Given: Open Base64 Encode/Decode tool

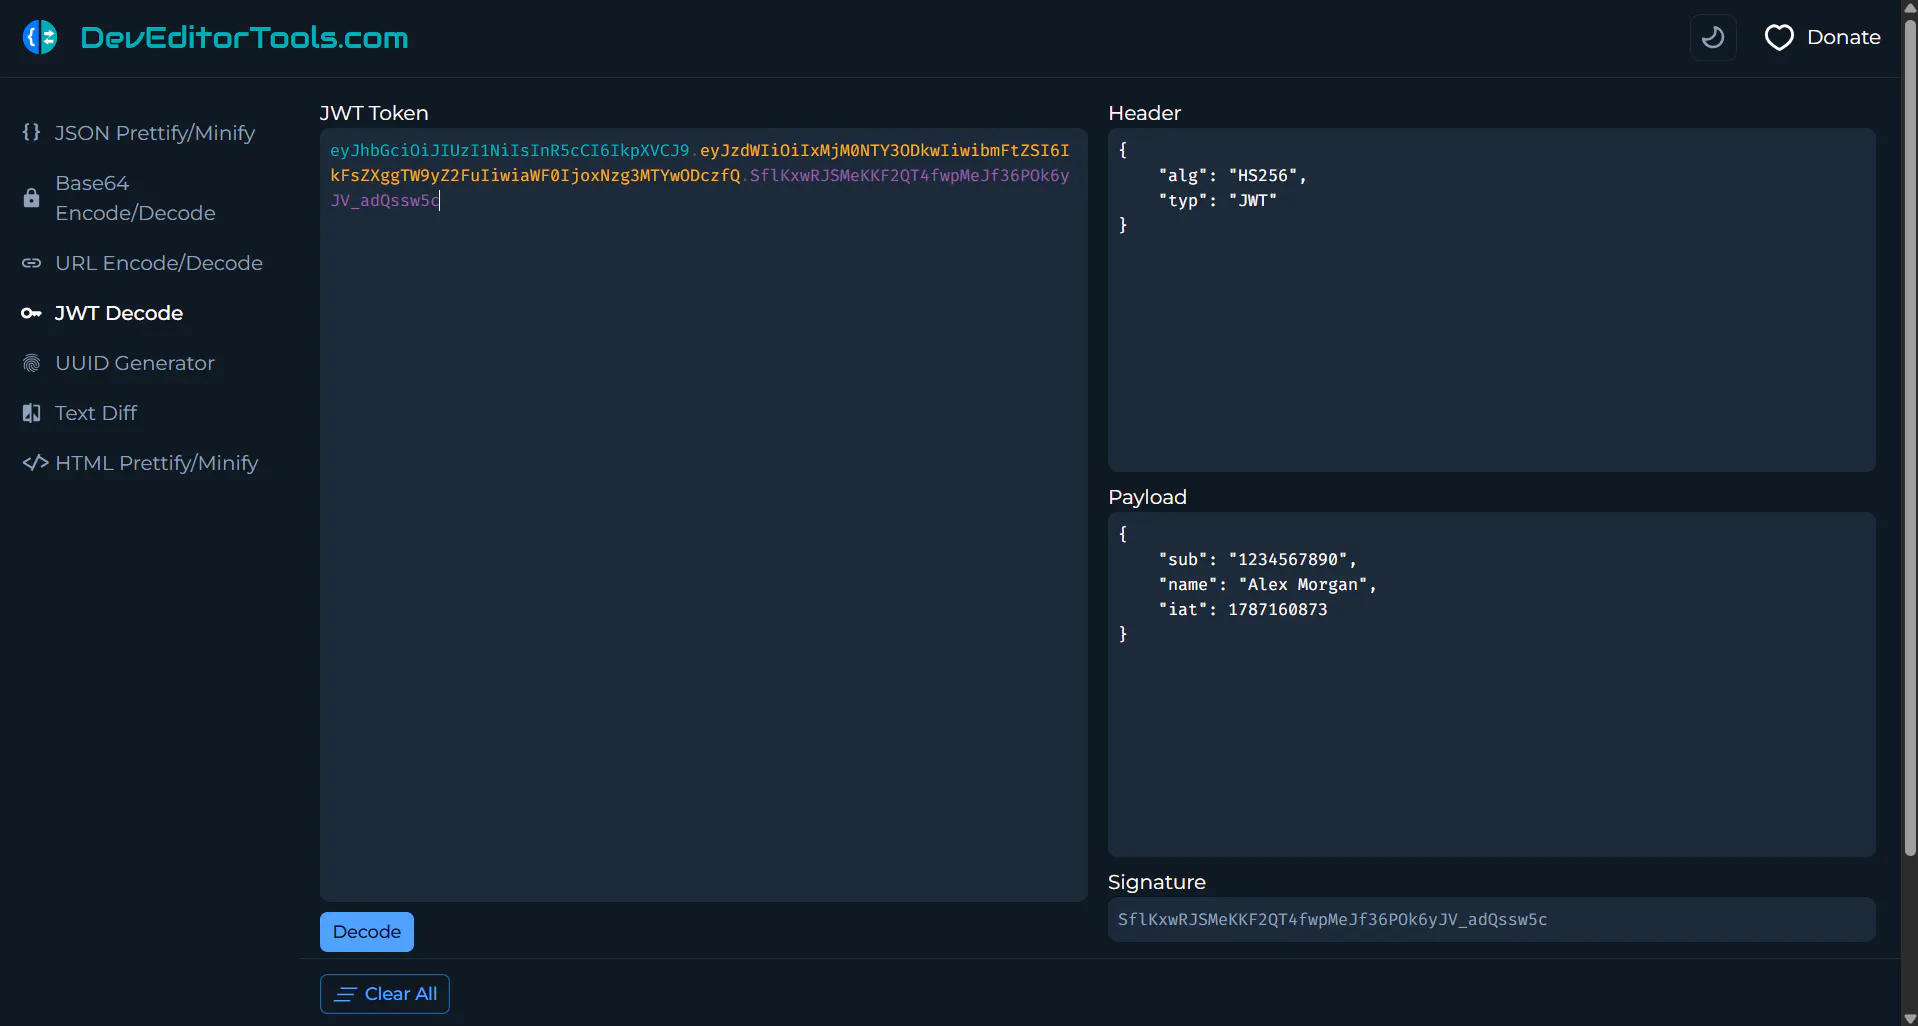Looking at the screenshot, I should [135, 198].
